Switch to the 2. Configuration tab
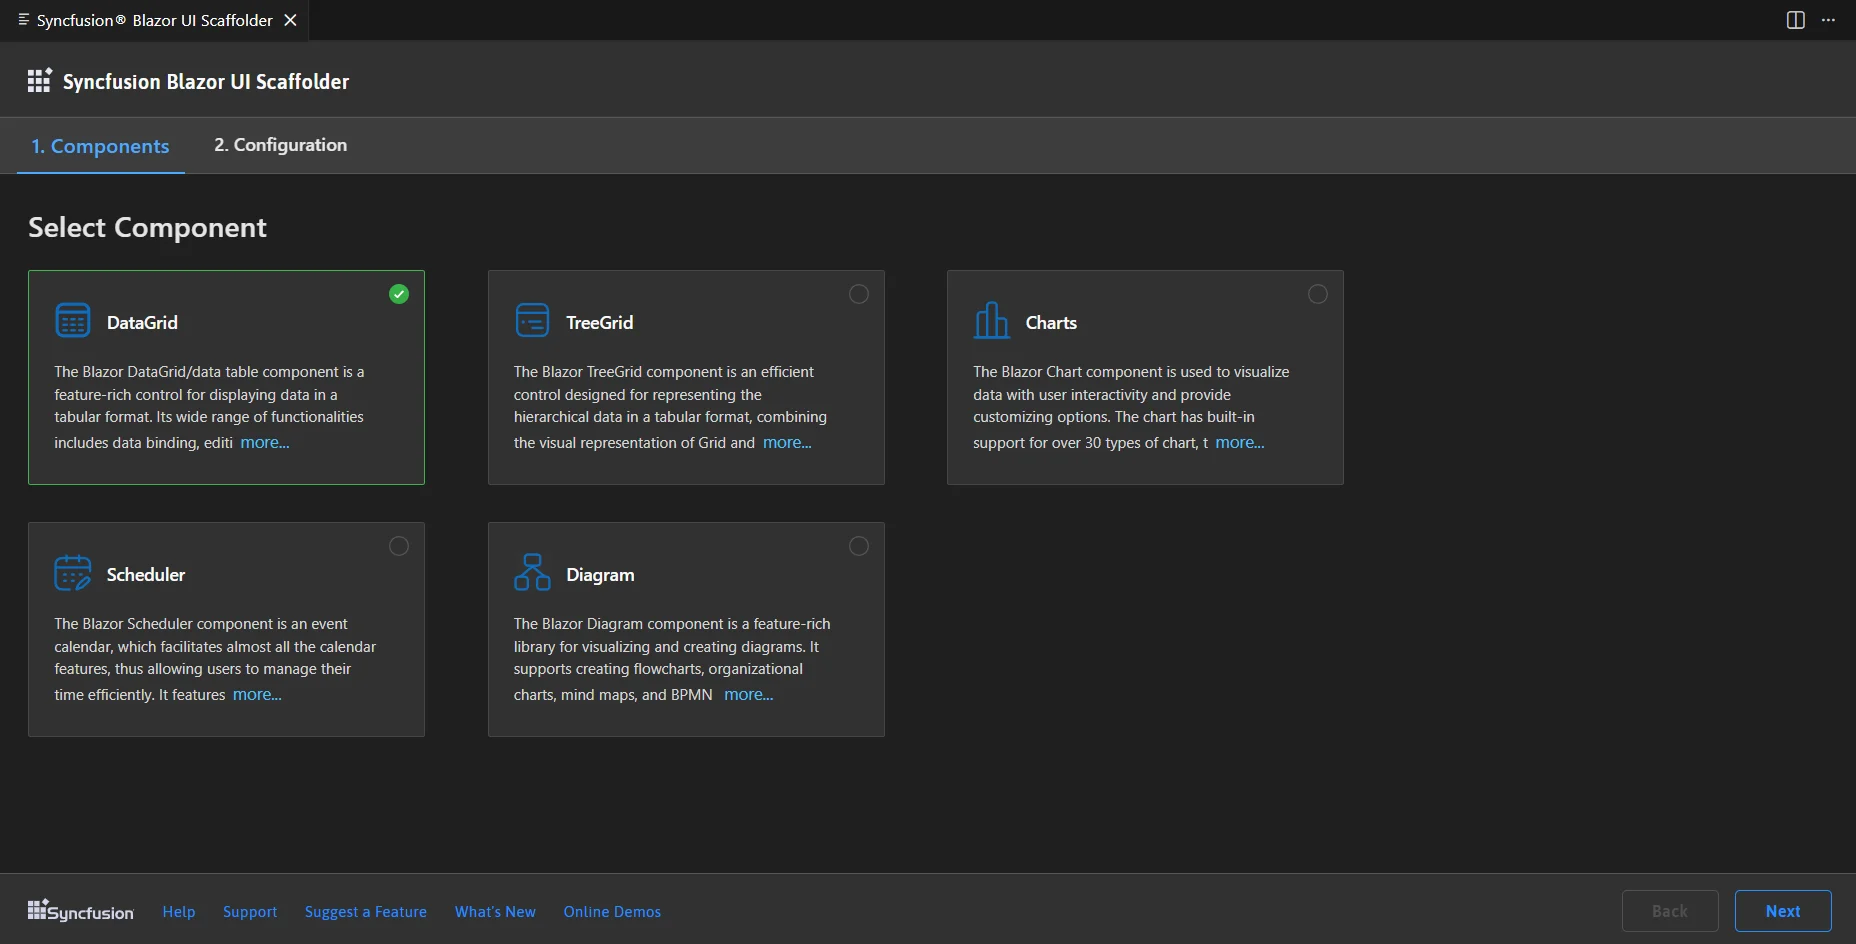Image resolution: width=1856 pixels, height=944 pixels. pyautogui.click(x=280, y=145)
